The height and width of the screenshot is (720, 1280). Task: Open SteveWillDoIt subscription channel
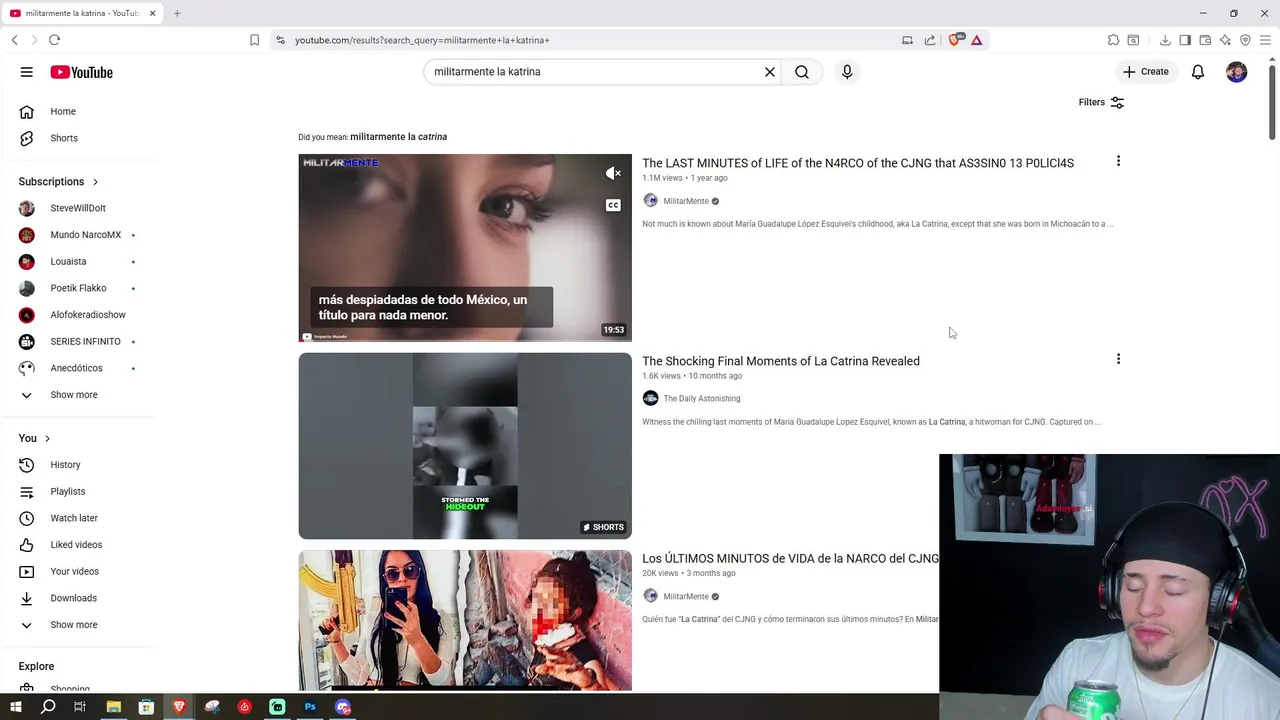[x=78, y=208]
